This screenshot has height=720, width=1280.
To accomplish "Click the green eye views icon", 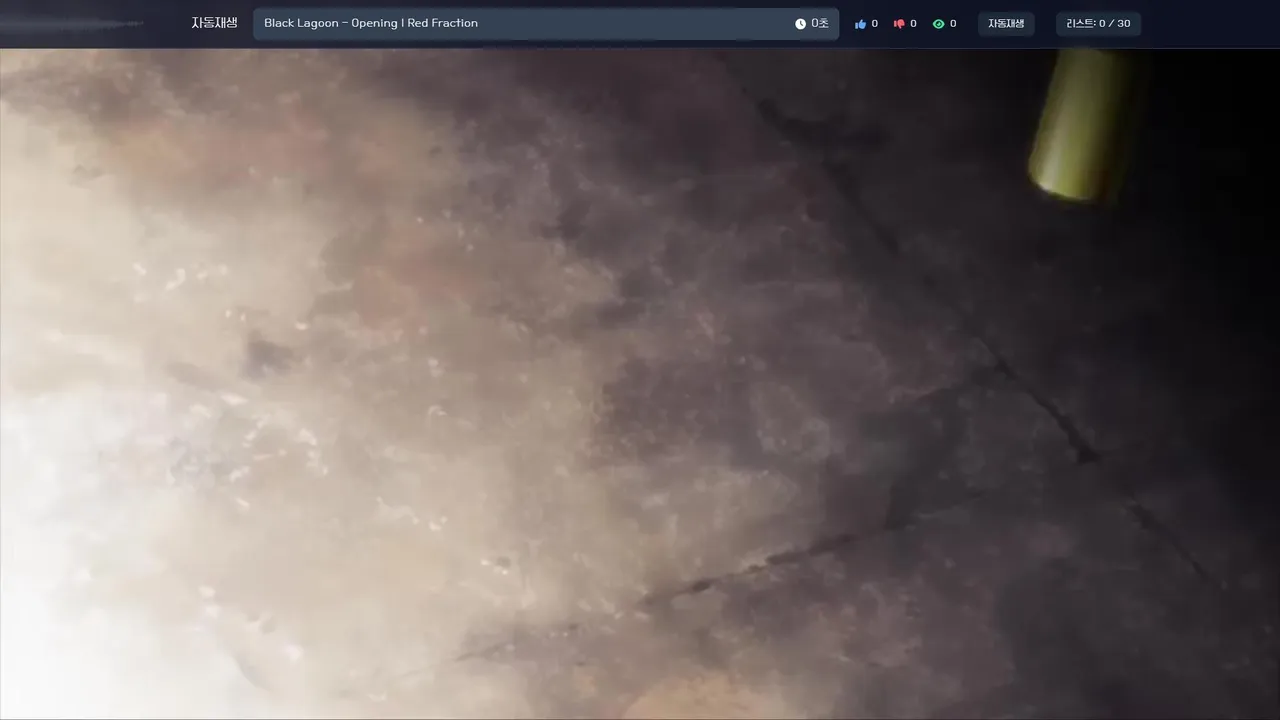I will pyautogui.click(x=938, y=24).
